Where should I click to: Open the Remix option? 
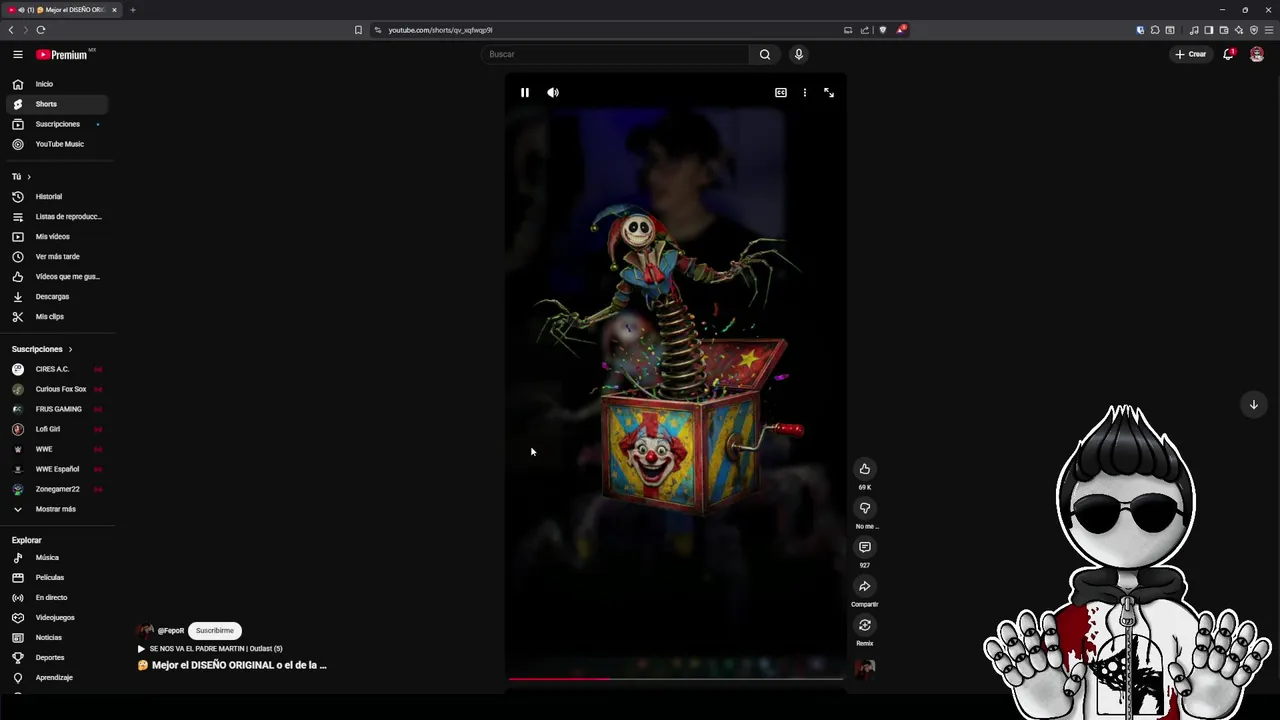pyautogui.click(x=865, y=625)
